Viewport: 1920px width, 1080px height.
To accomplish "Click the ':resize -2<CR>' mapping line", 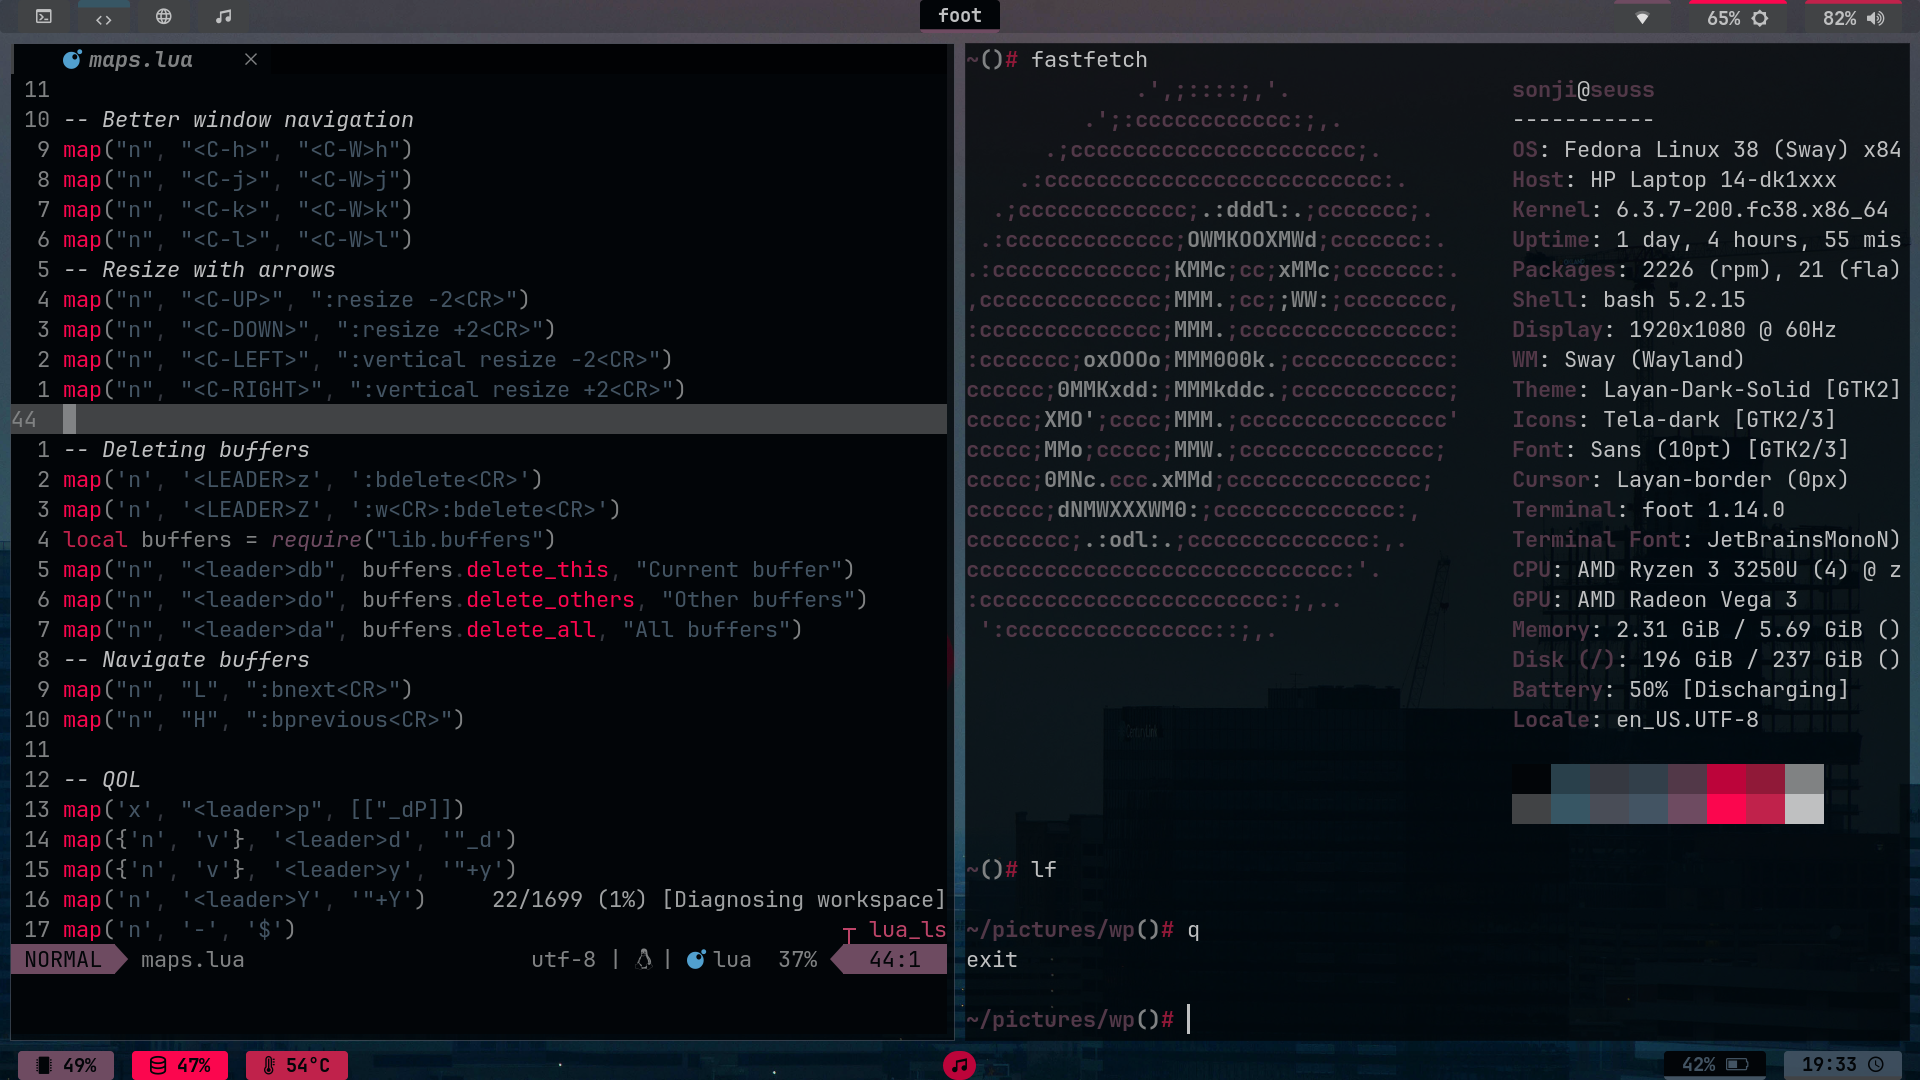I will pyautogui.click(x=296, y=299).
